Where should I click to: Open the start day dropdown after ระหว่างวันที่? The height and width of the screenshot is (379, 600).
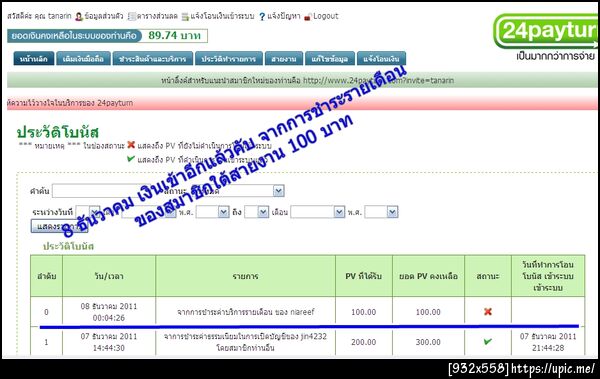click(88, 212)
